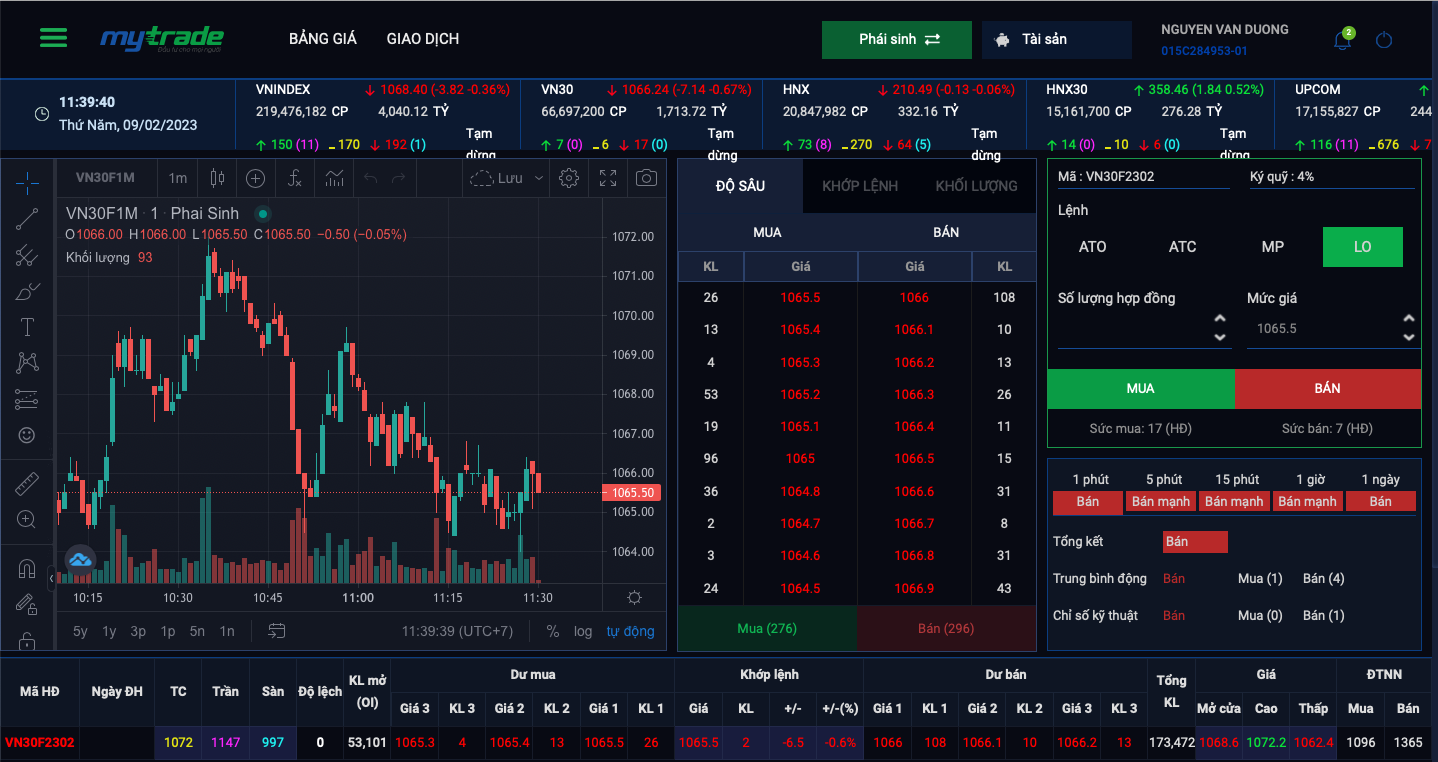Open the BẢNG GIÁ menu
The width and height of the screenshot is (1438, 762).
point(323,39)
